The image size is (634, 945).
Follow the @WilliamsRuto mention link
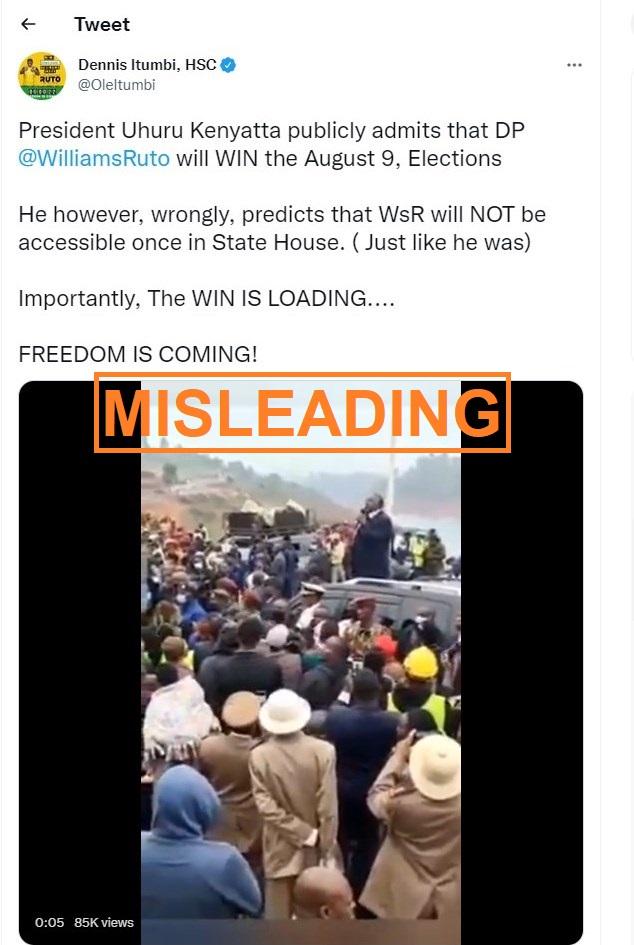coord(94,159)
